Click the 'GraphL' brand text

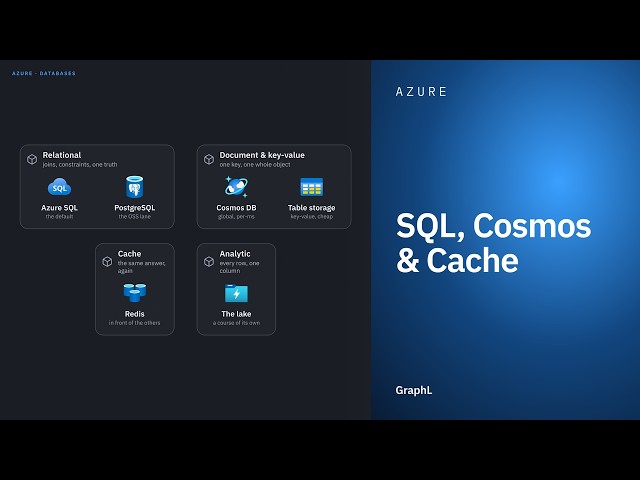pos(414,391)
